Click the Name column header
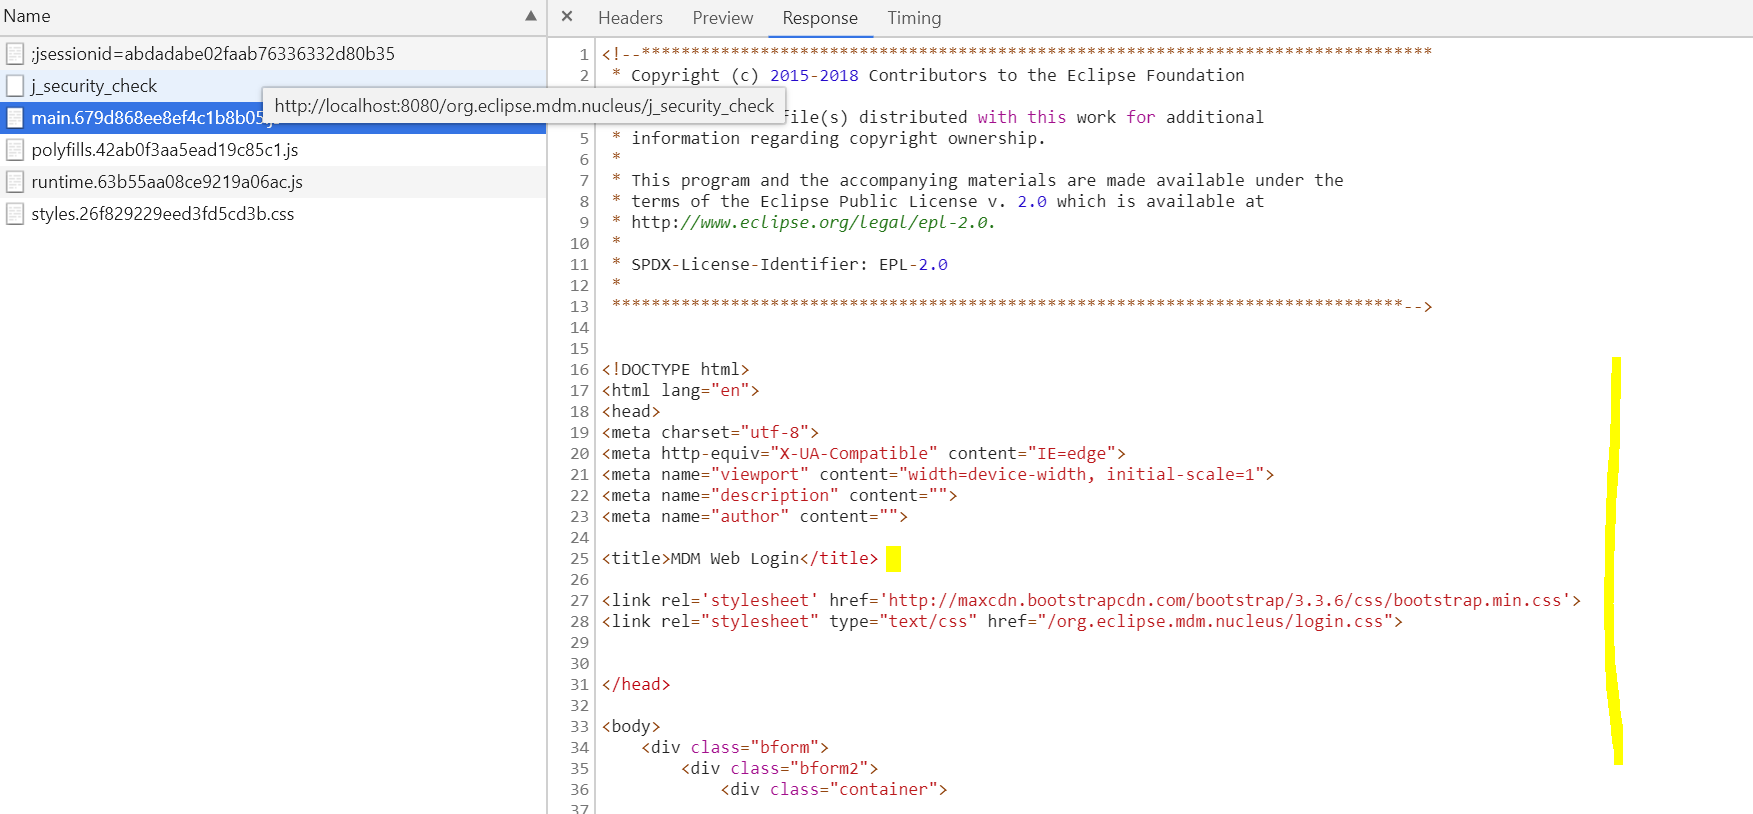This screenshot has height=814, width=1753. pyautogui.click(x=27, y=16)
